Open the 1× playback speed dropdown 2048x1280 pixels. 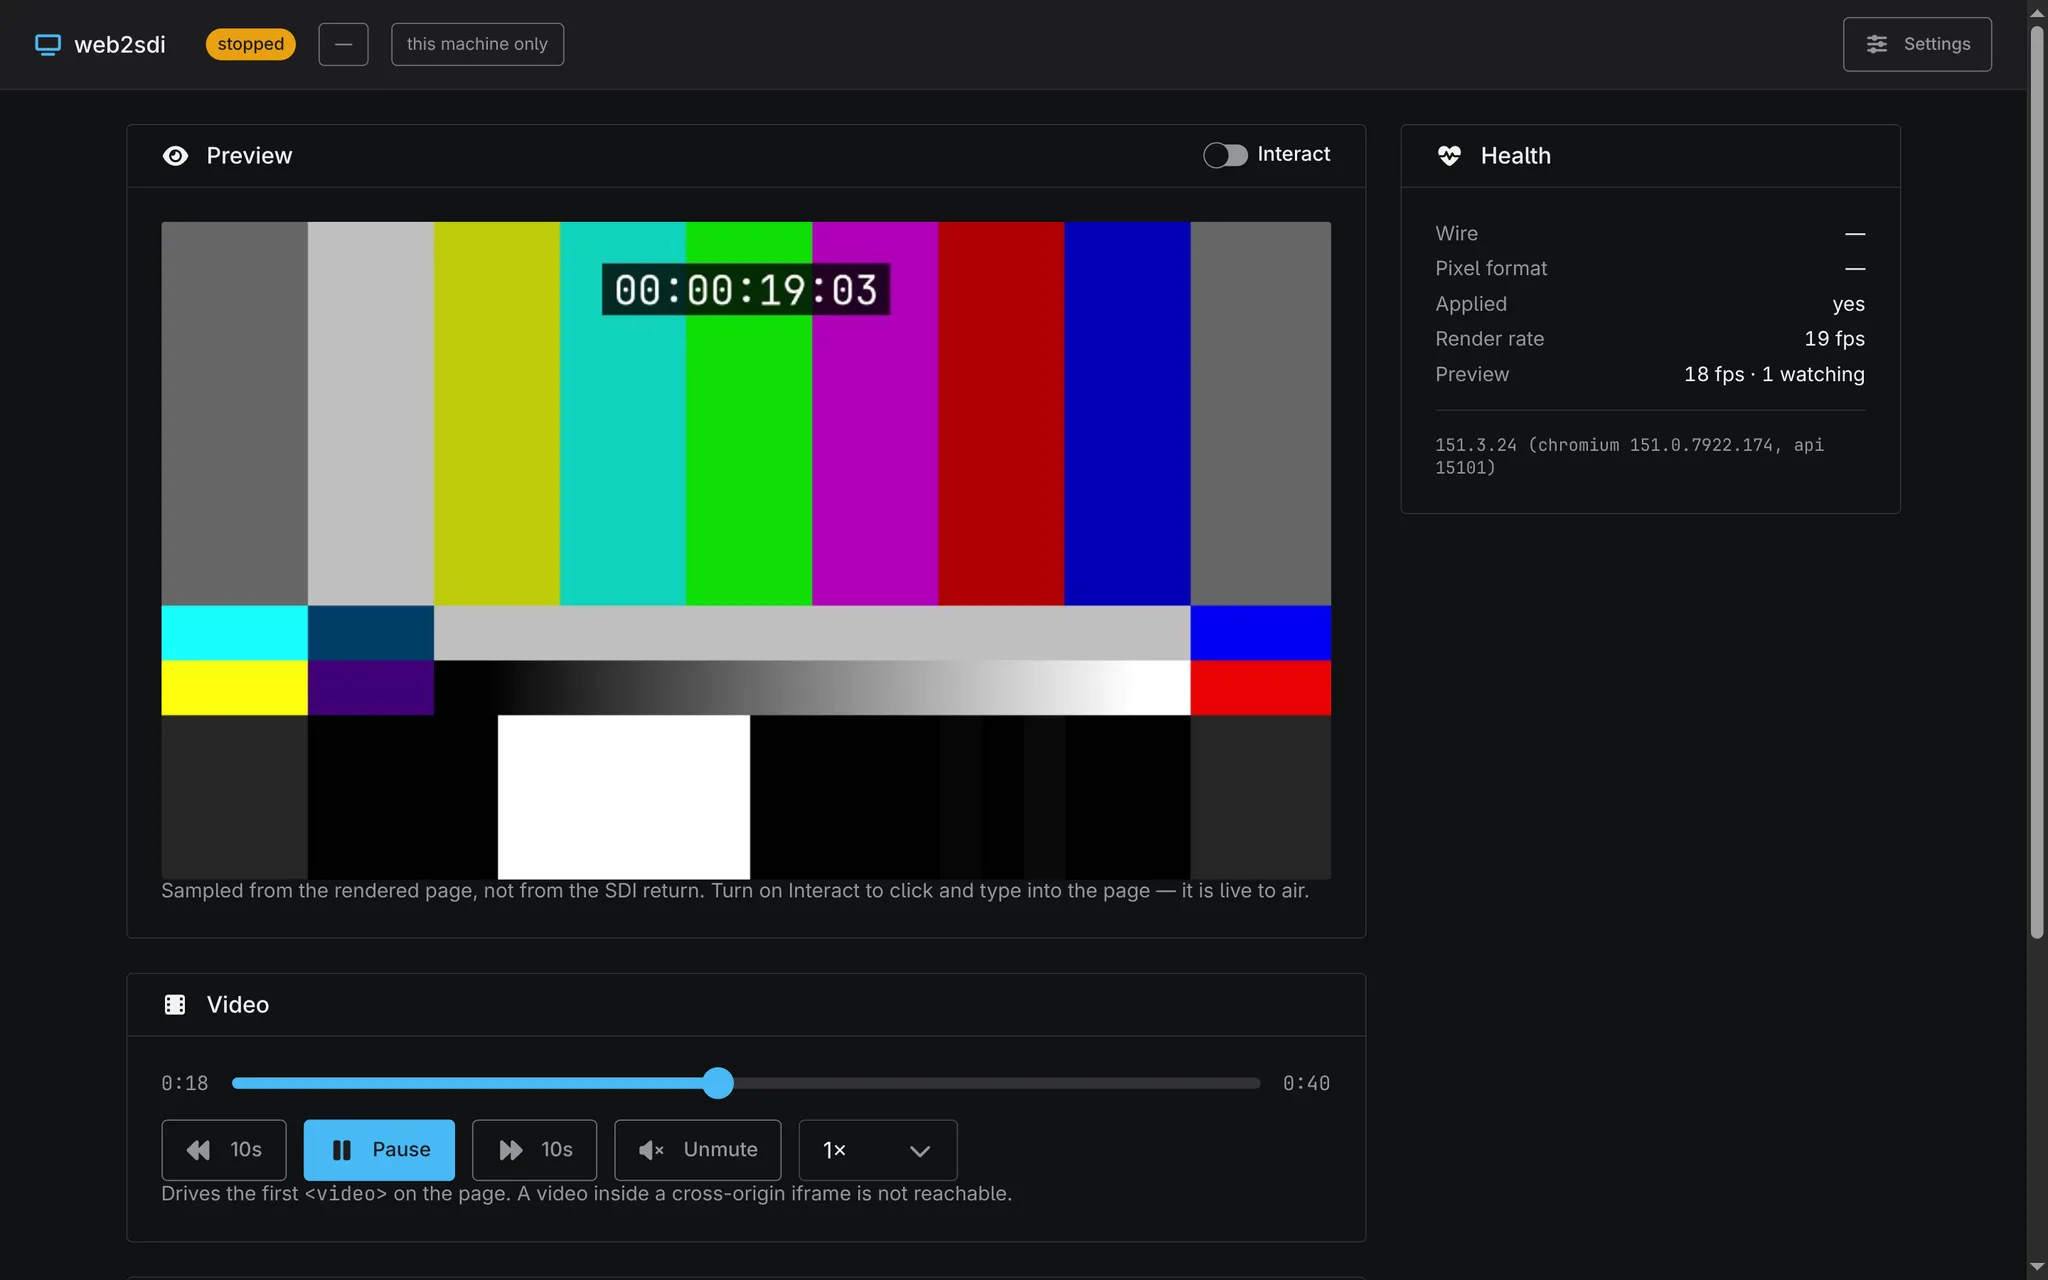(x=878, y=1150)
